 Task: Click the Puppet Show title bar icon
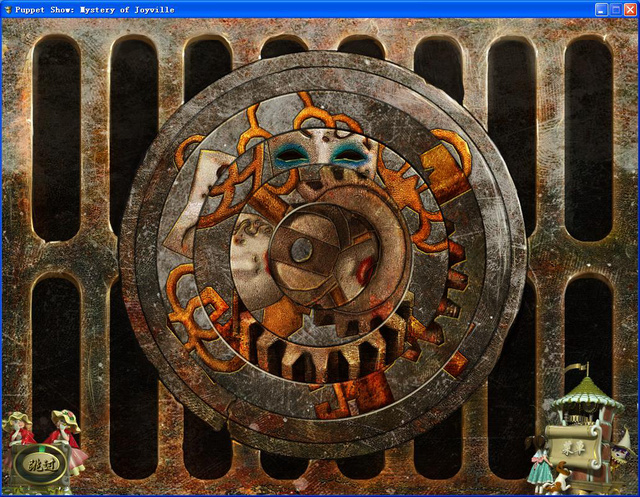tap(7, 9)
